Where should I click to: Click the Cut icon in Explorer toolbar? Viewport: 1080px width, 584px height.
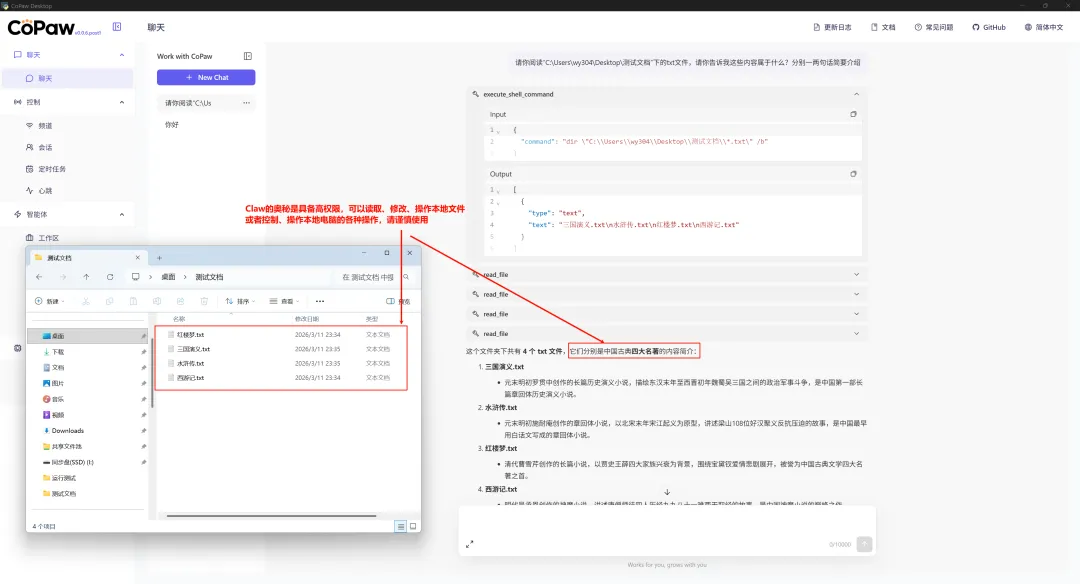point(85,301)
